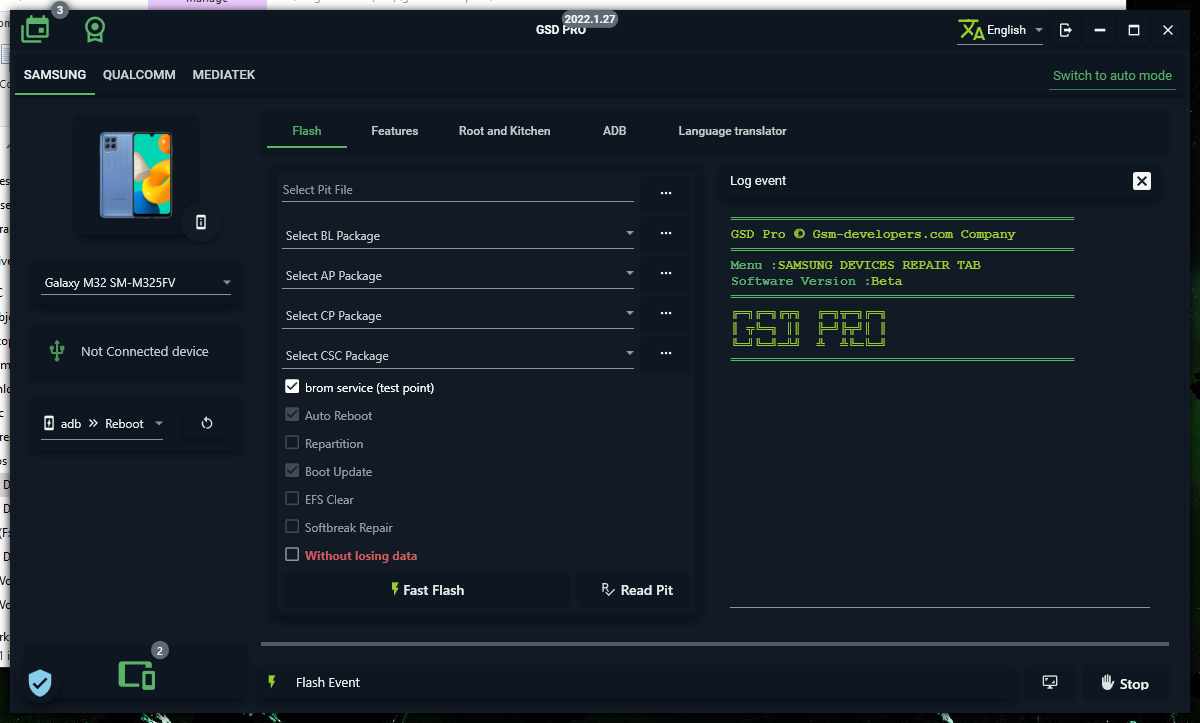This screenshot has height=723, width=1200.
Task: Click the flash progress bar
Action: pyautogui.click(x=714, y=644)
